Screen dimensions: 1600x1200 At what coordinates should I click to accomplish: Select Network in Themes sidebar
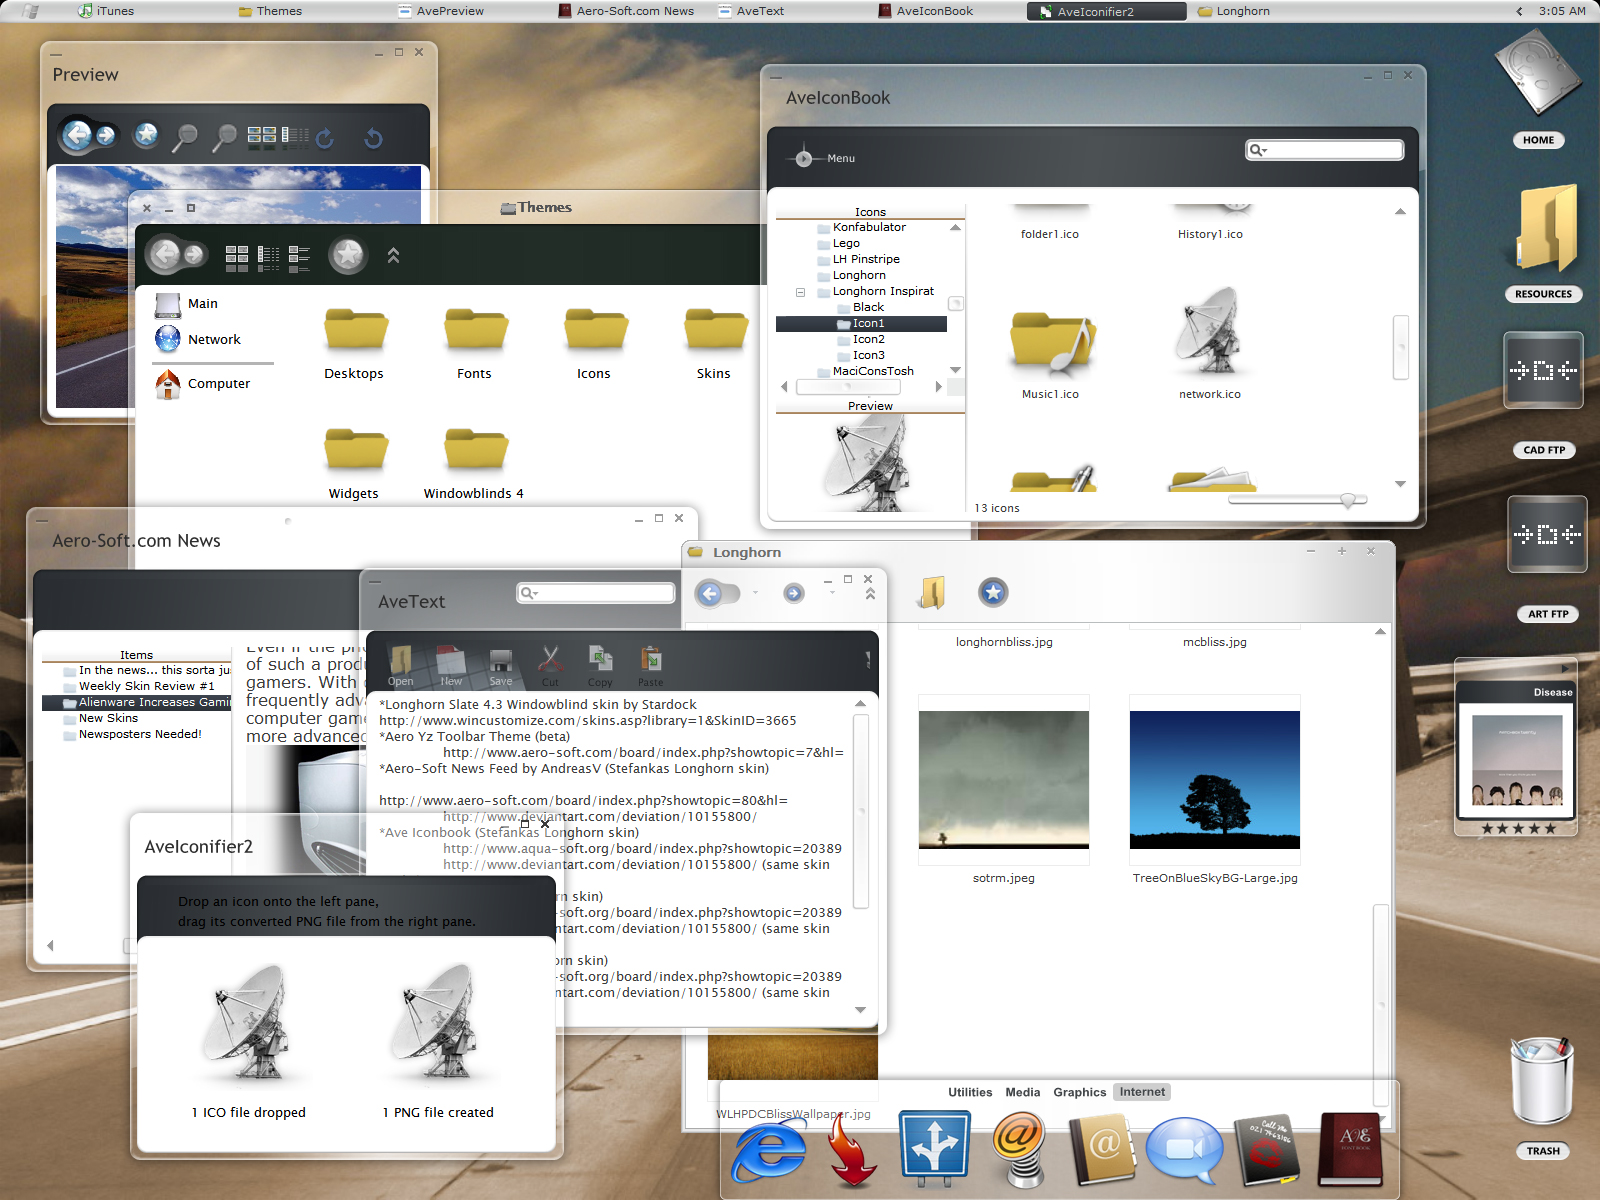tap(198, 339)
